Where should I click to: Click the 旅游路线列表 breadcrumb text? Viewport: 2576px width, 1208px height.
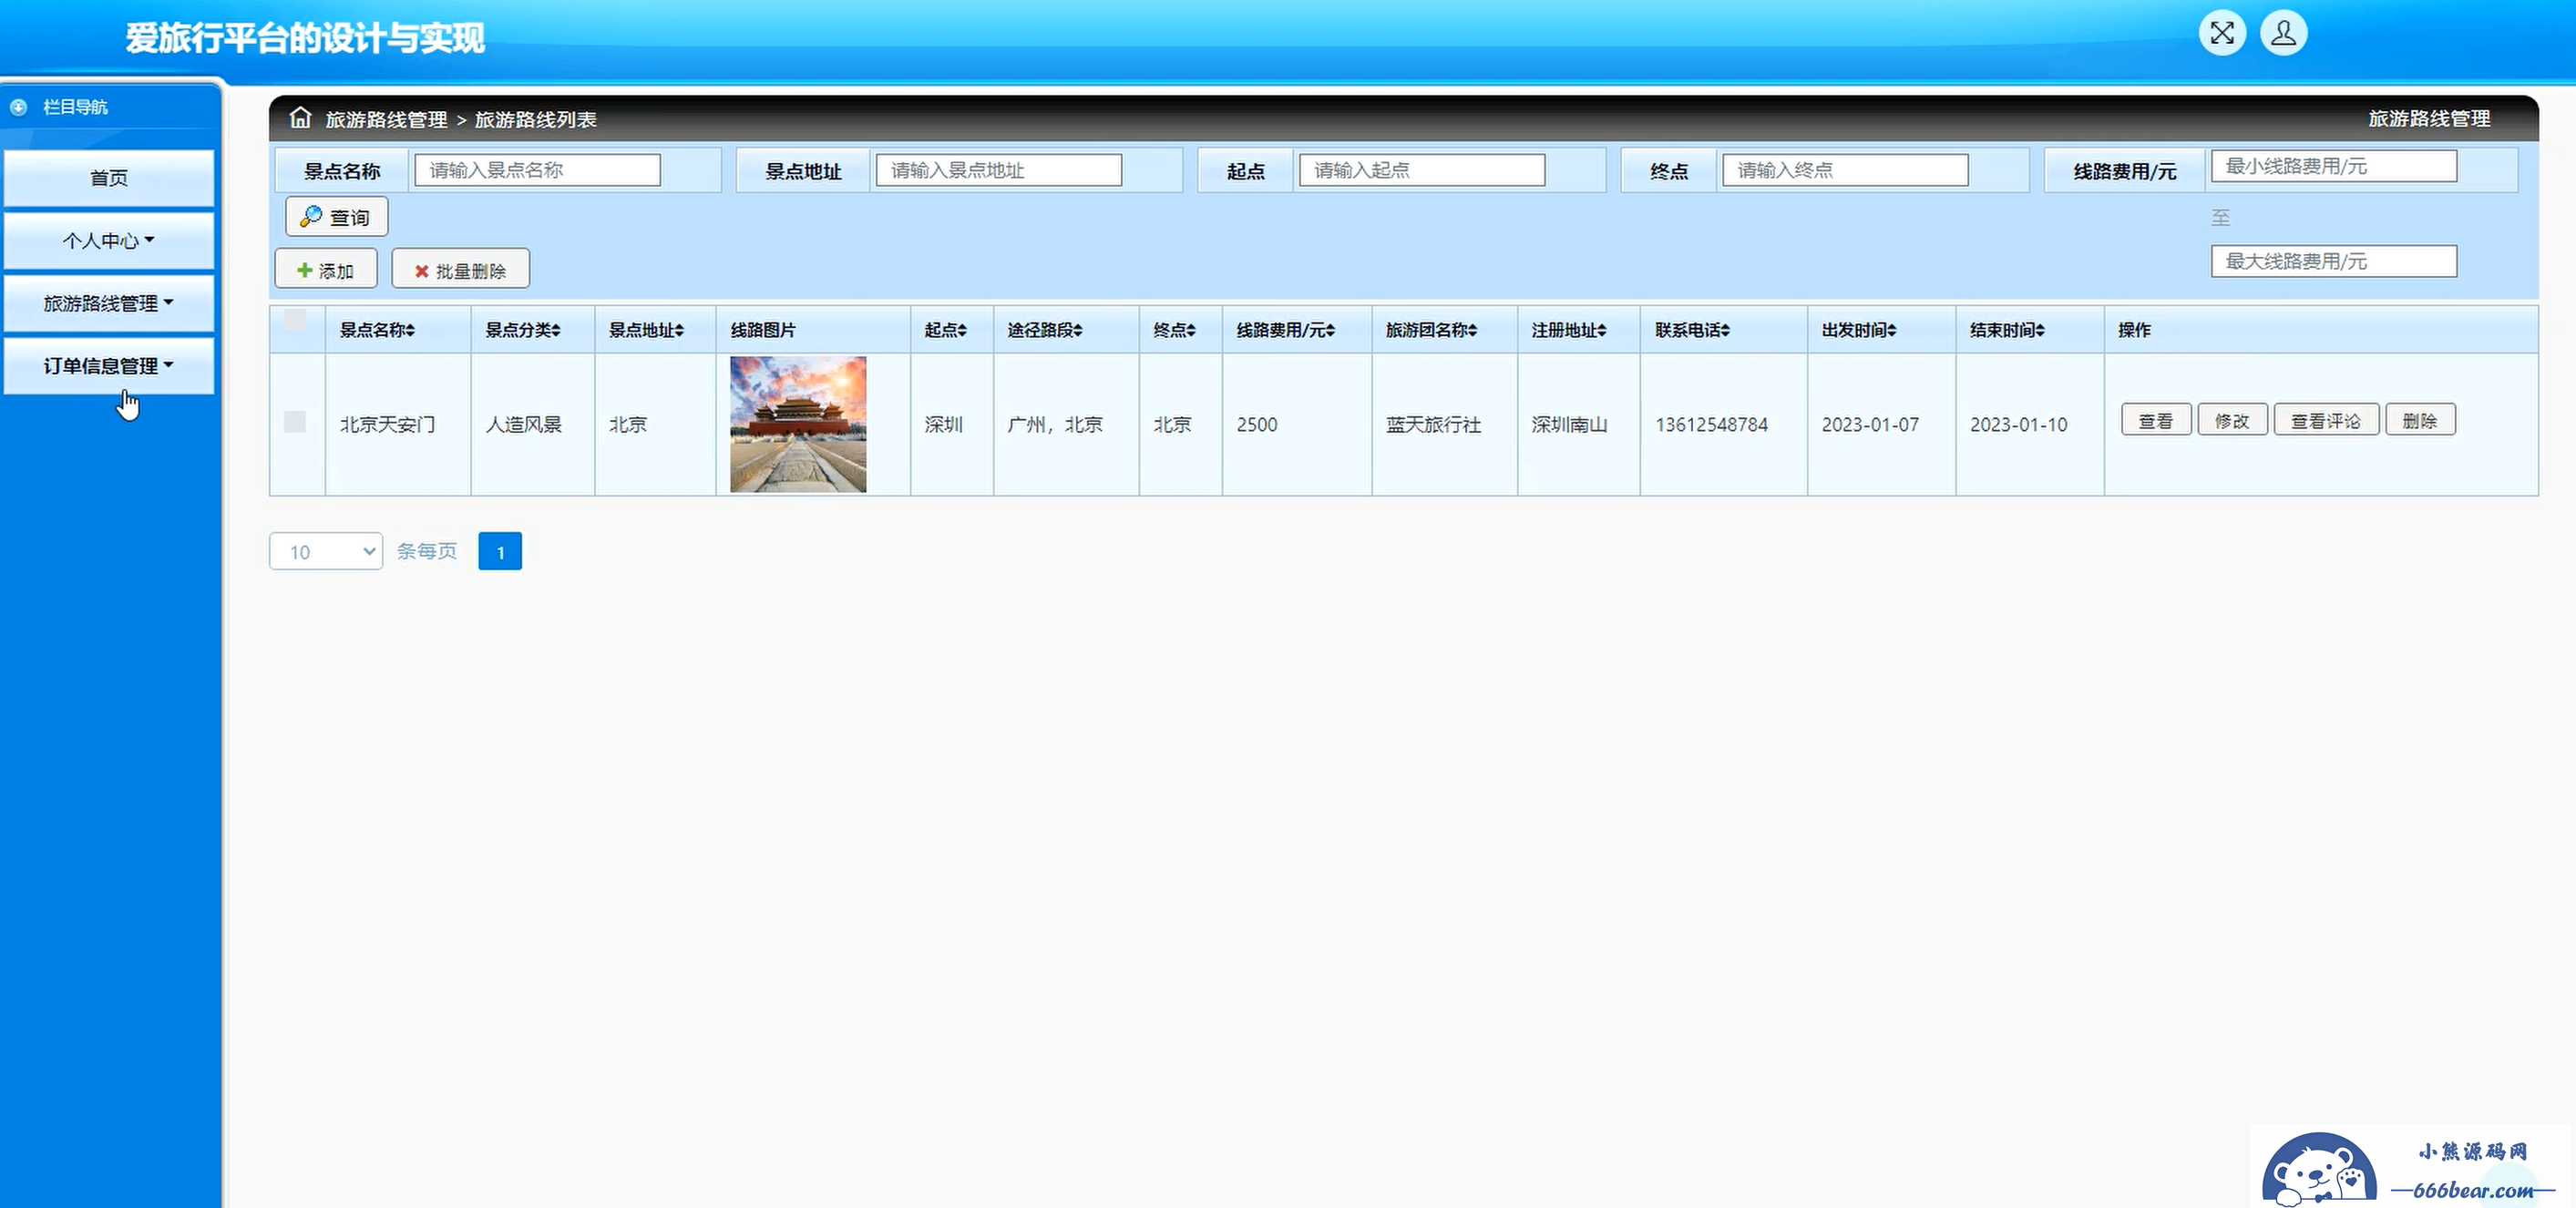point(536,119)
